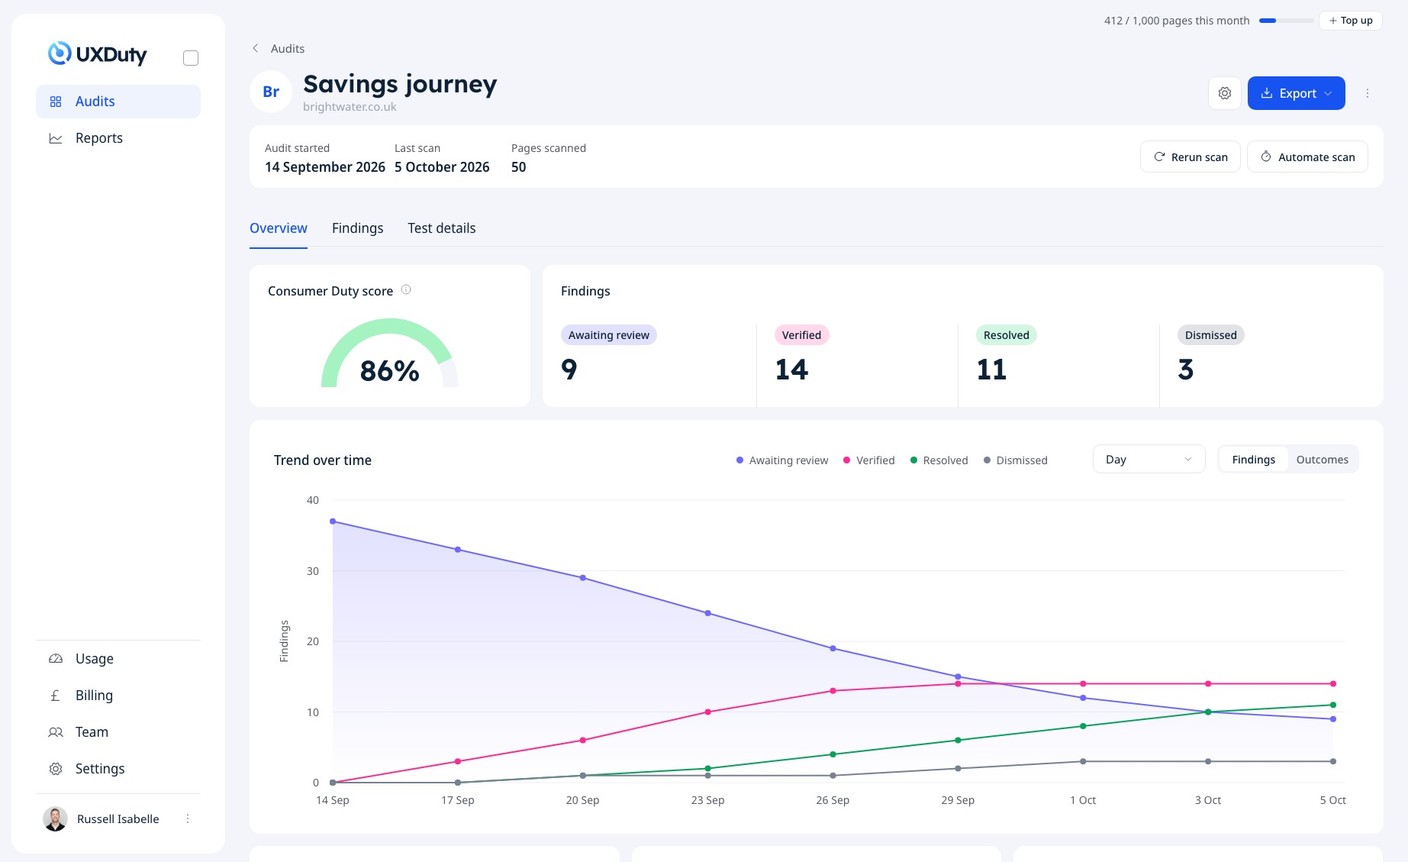This screenshot has height=862, width=1408.
Task: Click the Br project avatar badge
Action: [271, 92]
